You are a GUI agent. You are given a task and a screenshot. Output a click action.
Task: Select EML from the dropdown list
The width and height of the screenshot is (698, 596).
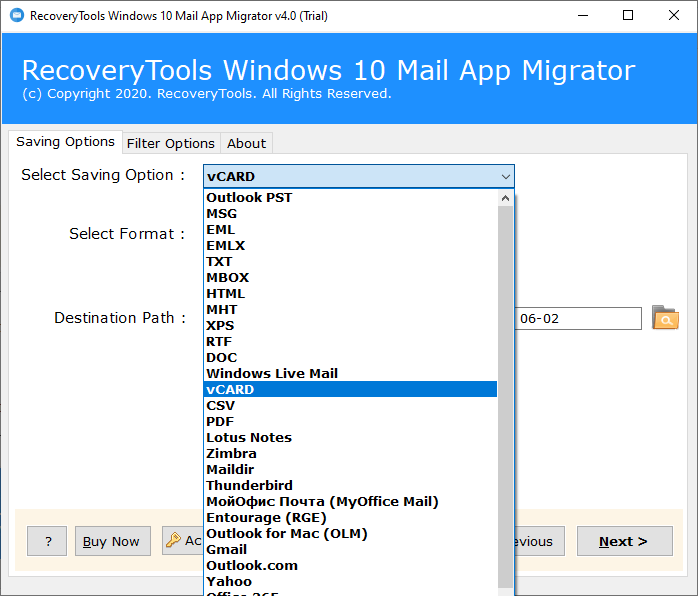350,229
